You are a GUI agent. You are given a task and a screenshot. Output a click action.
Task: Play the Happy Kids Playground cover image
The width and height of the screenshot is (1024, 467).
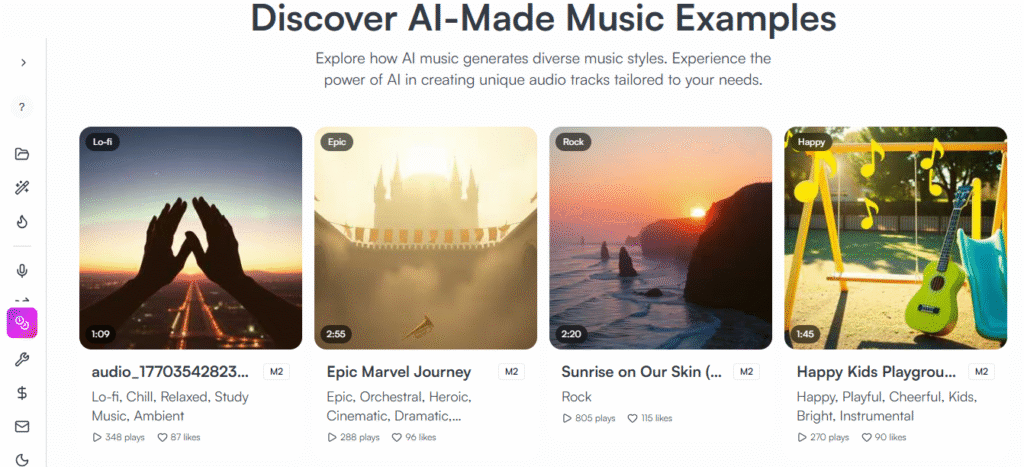pos(895,238)
